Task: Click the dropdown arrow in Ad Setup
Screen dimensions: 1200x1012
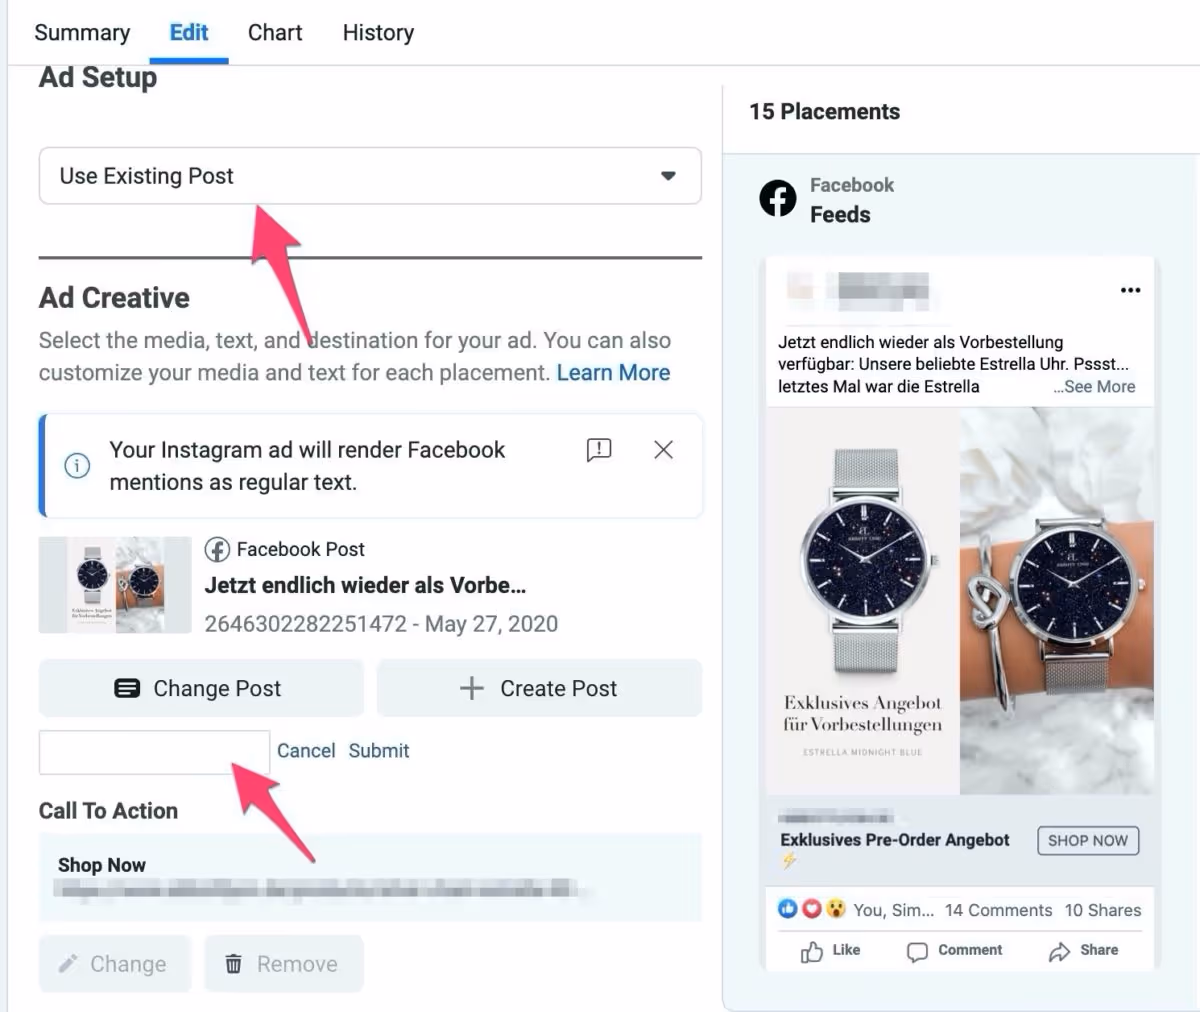Action: (x=668, y=176)
